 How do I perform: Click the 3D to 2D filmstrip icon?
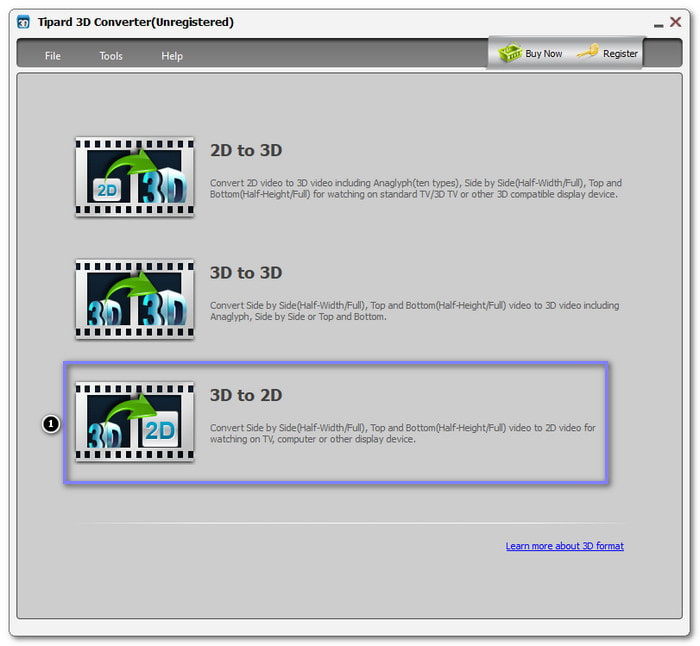point(134,421)
